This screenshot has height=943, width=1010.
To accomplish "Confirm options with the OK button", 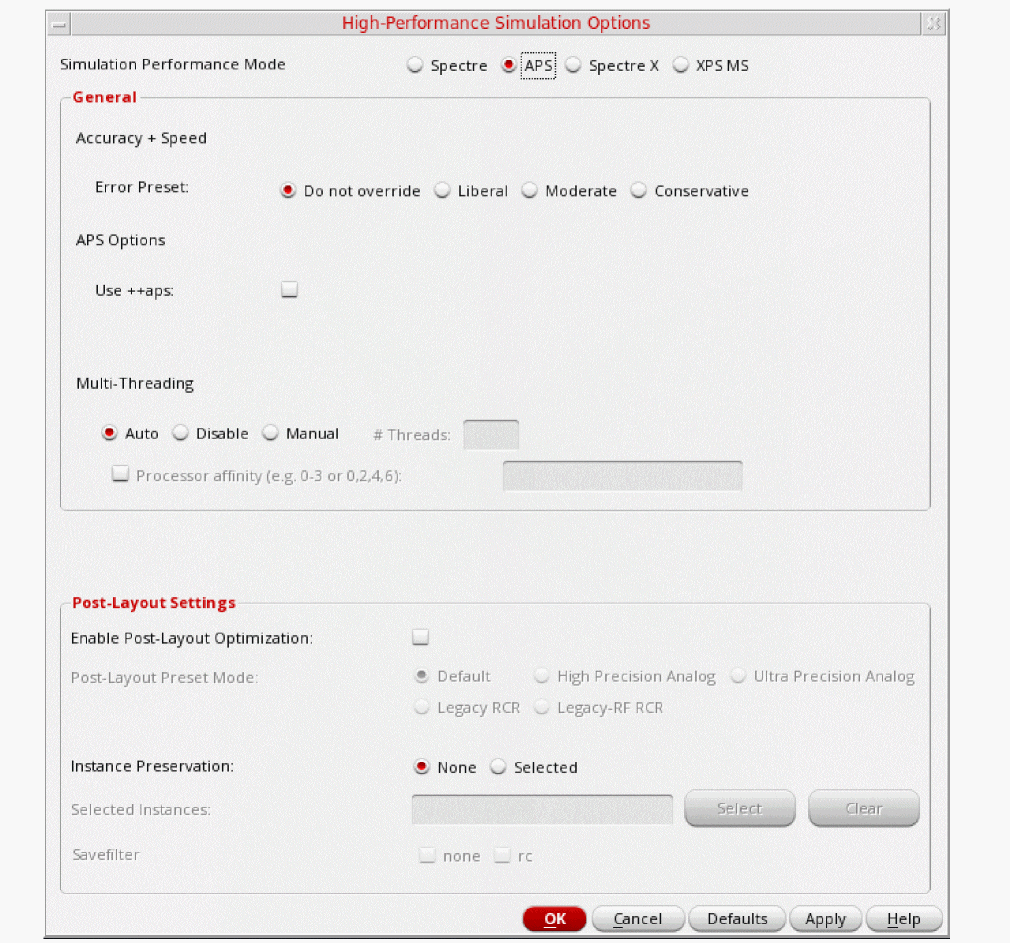I will coord(555,919).
